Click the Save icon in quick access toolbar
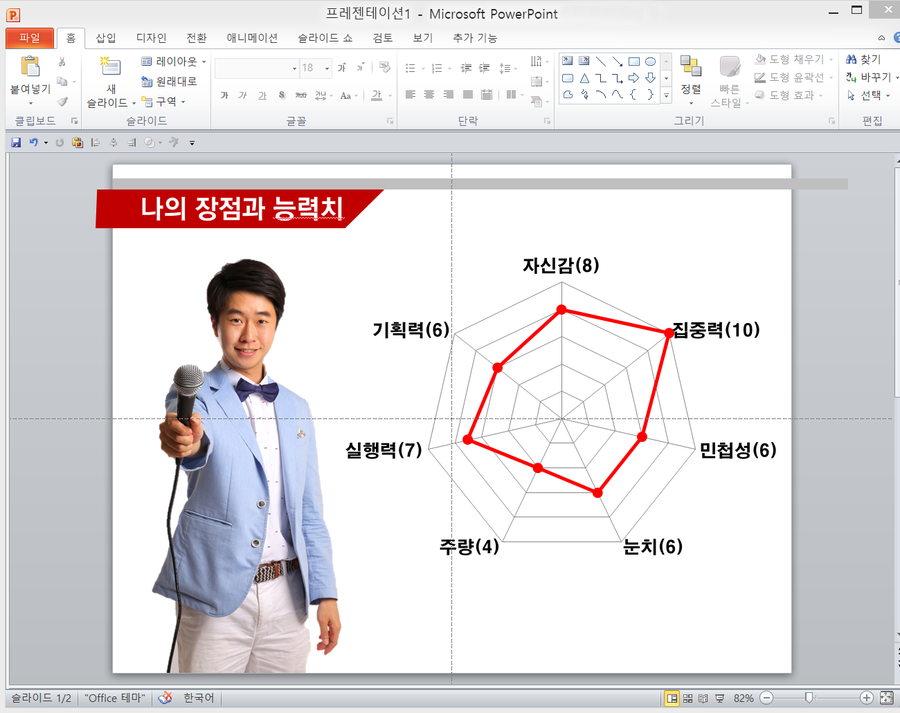900x713 pixels. tap(16, 143)
